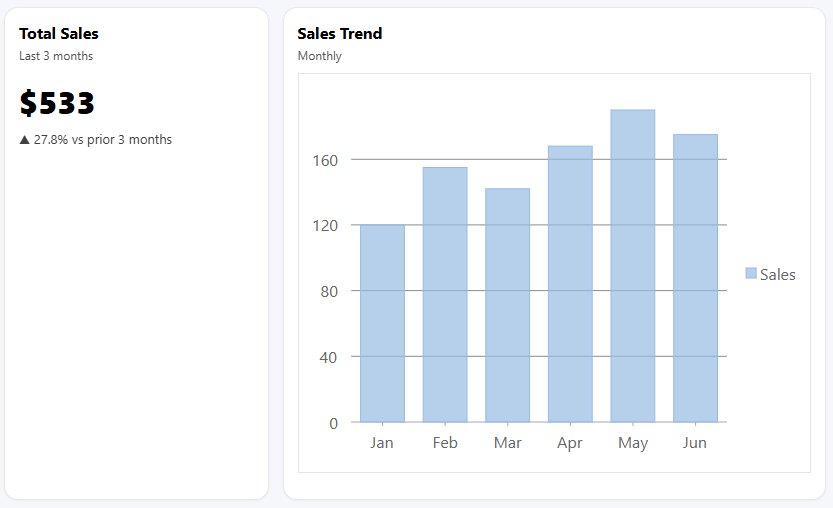The width and height of the screenshot is (833, 508).
Task: Click the $533 total sales value
Action: point(57,103)
